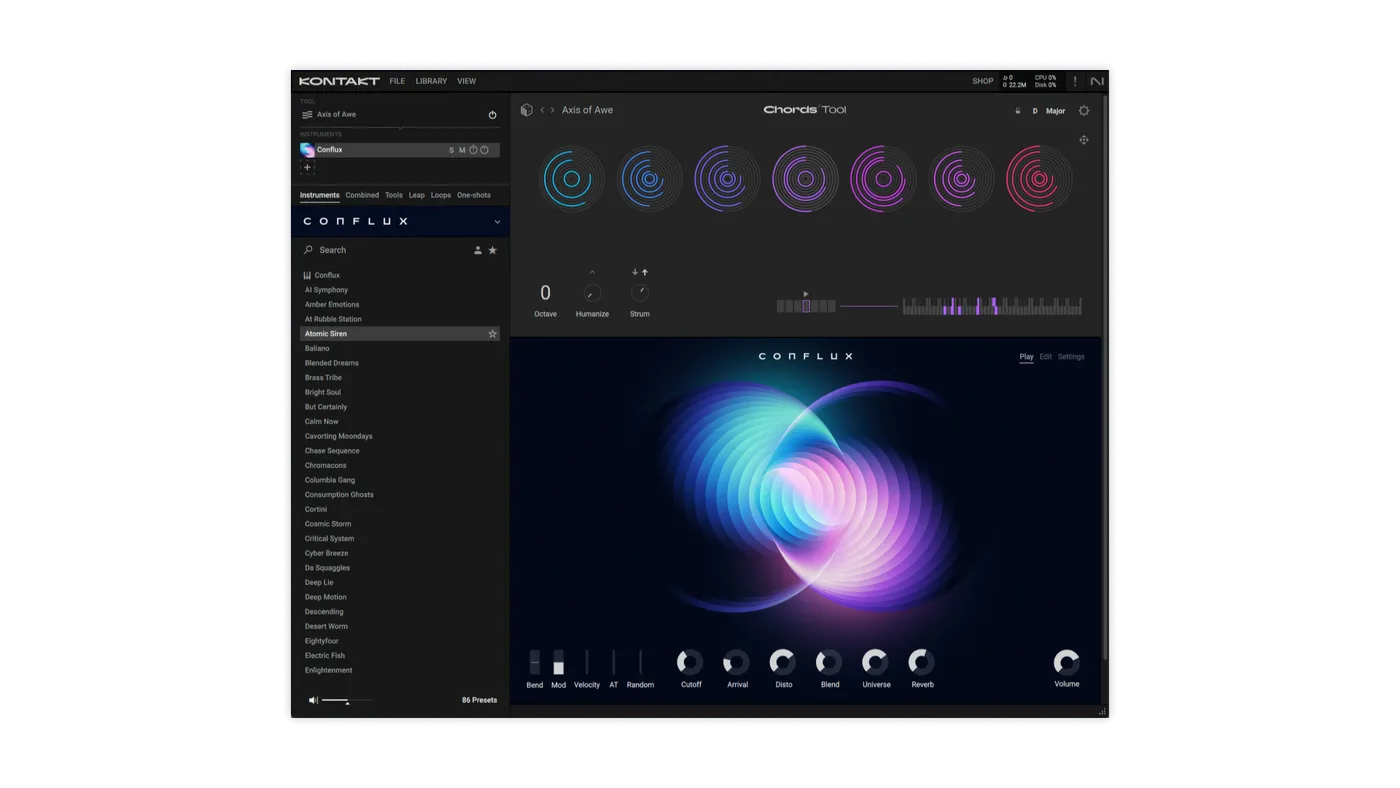Open the Axis of Awe tool list icon
This screenshot has height=788, width=1400.
307,115
